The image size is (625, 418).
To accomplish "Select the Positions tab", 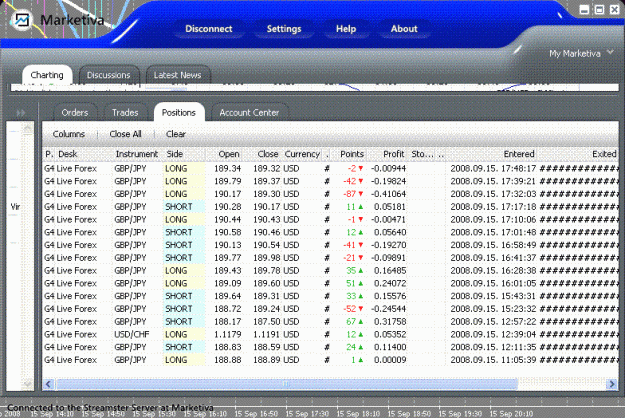I will 179,112.
